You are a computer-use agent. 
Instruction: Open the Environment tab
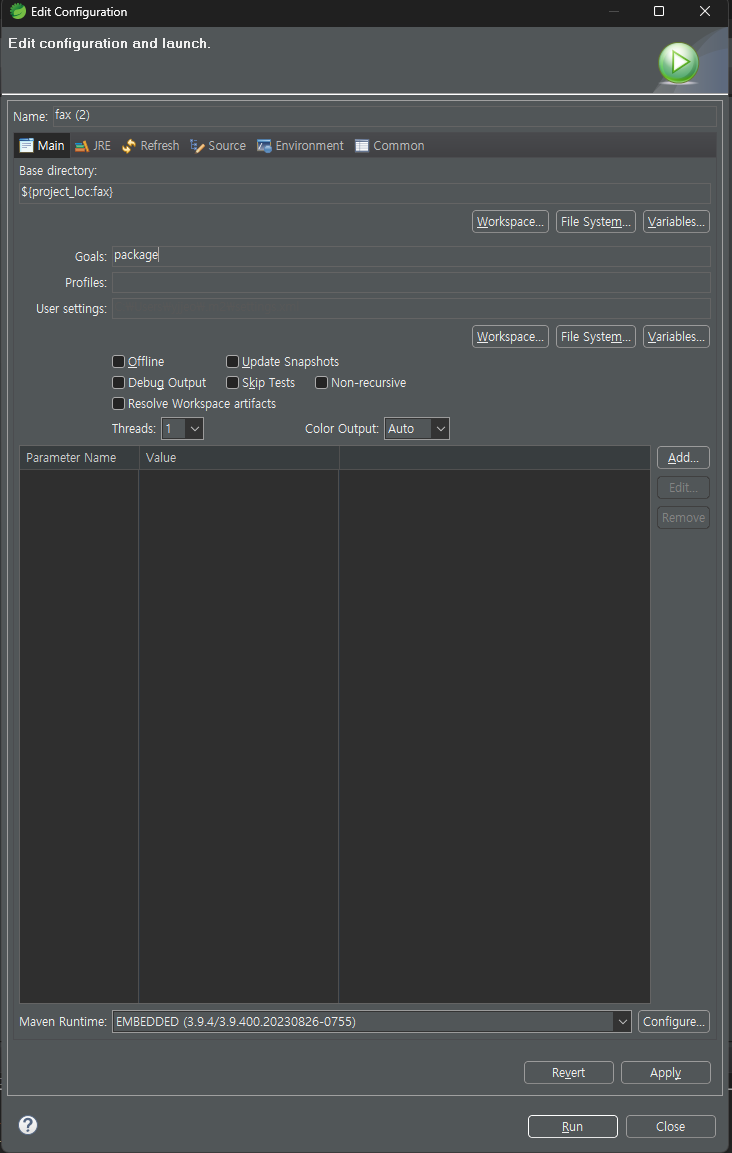click(x=300, y=146)
